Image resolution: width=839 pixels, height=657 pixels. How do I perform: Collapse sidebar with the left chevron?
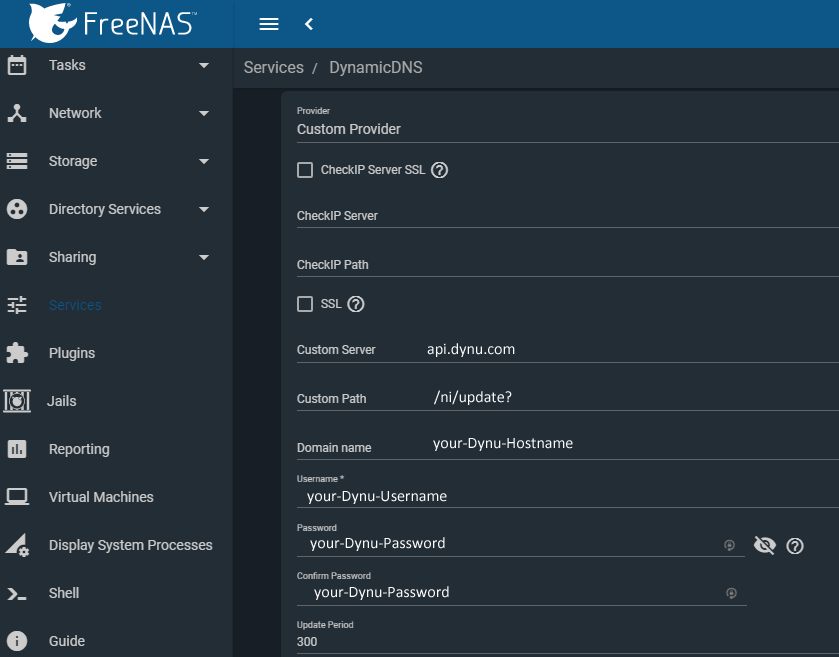coord(309,24)
